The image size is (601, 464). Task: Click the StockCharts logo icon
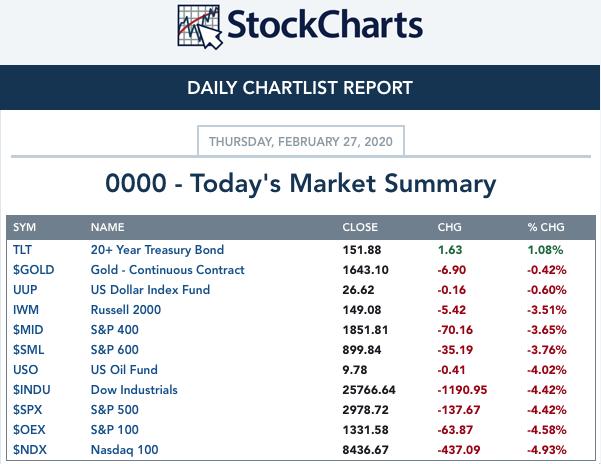coord(200,26)
